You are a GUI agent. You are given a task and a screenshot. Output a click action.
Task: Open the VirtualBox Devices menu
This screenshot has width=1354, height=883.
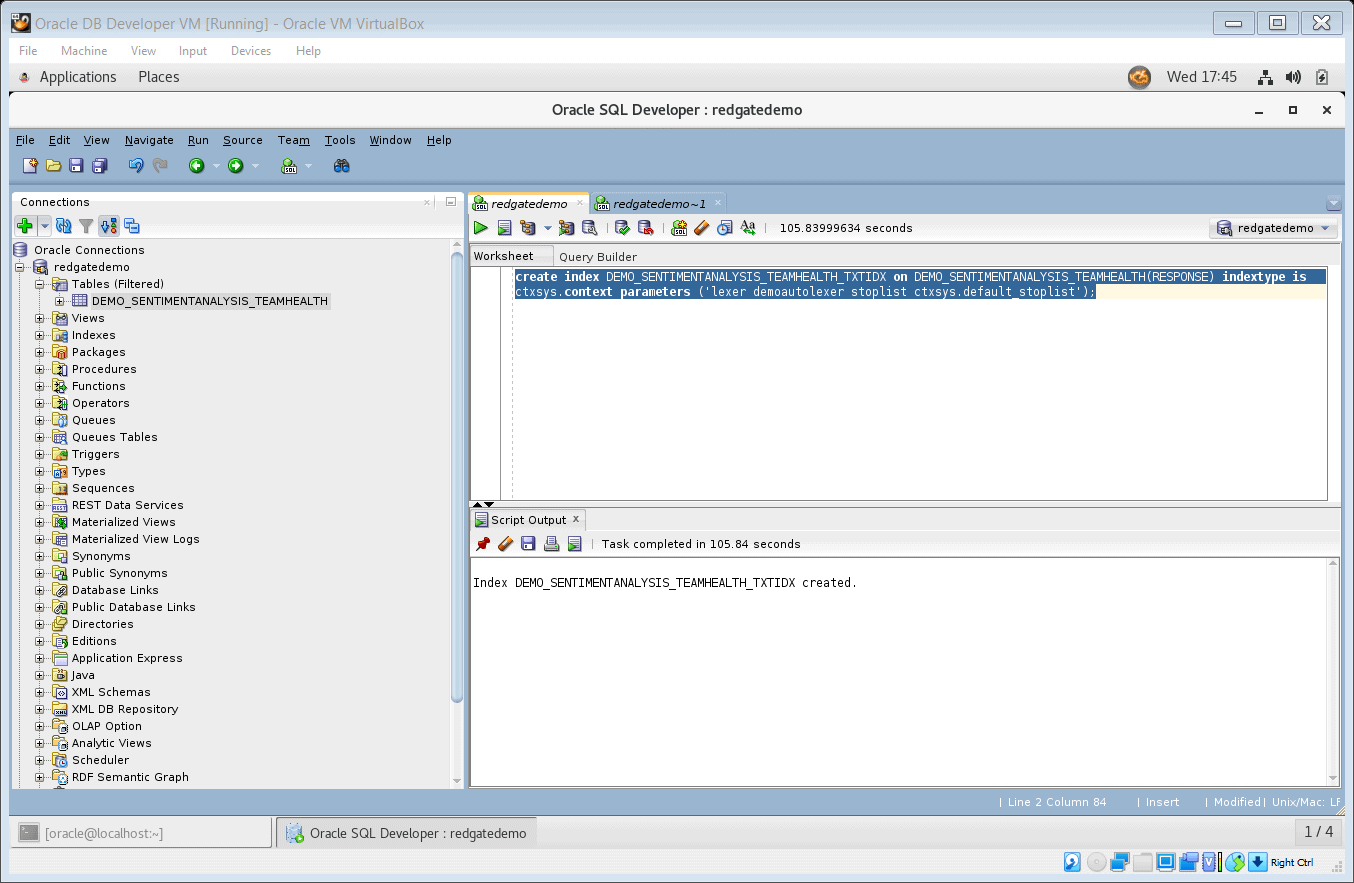250,51
